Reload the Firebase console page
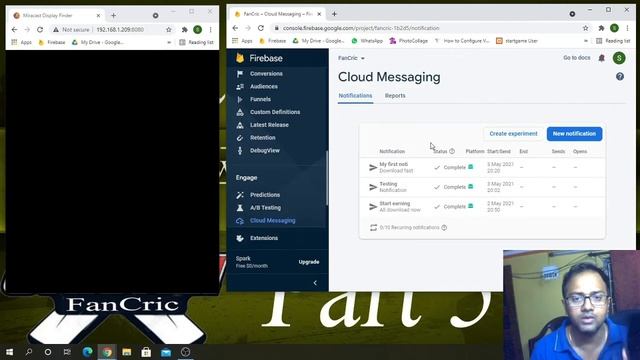 [261, 28]
